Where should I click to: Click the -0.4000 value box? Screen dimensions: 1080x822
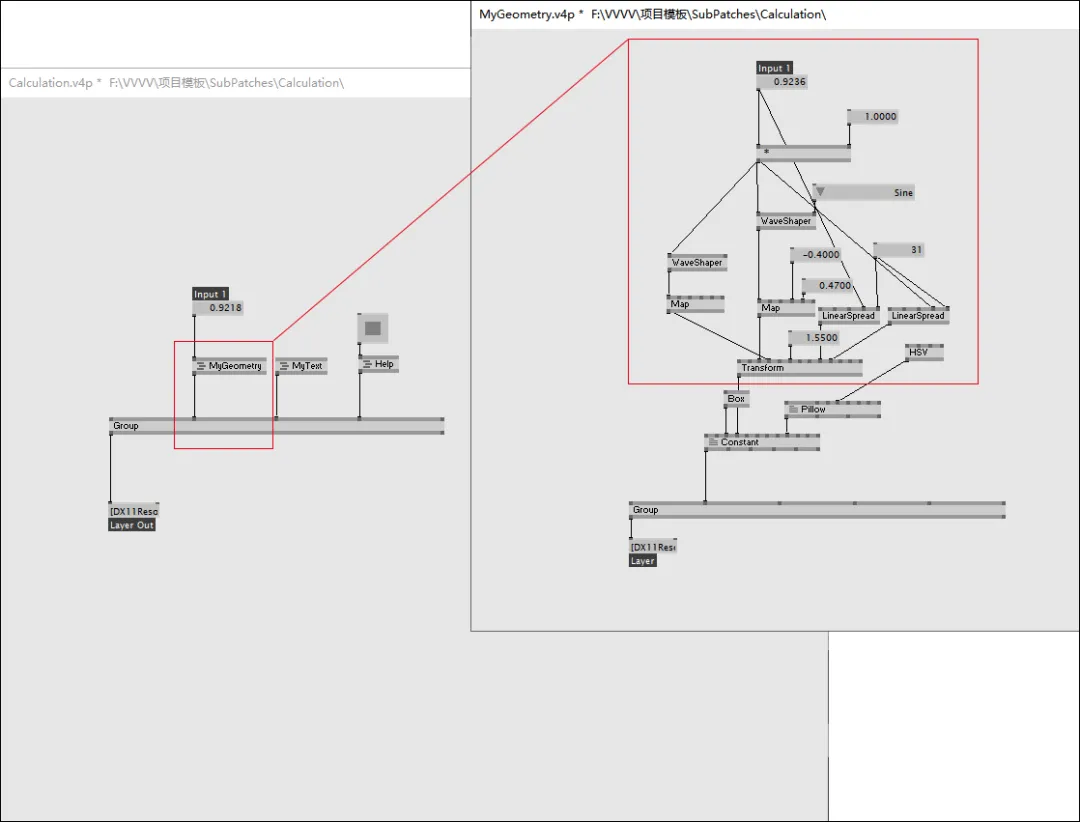[x=816, y=254]
